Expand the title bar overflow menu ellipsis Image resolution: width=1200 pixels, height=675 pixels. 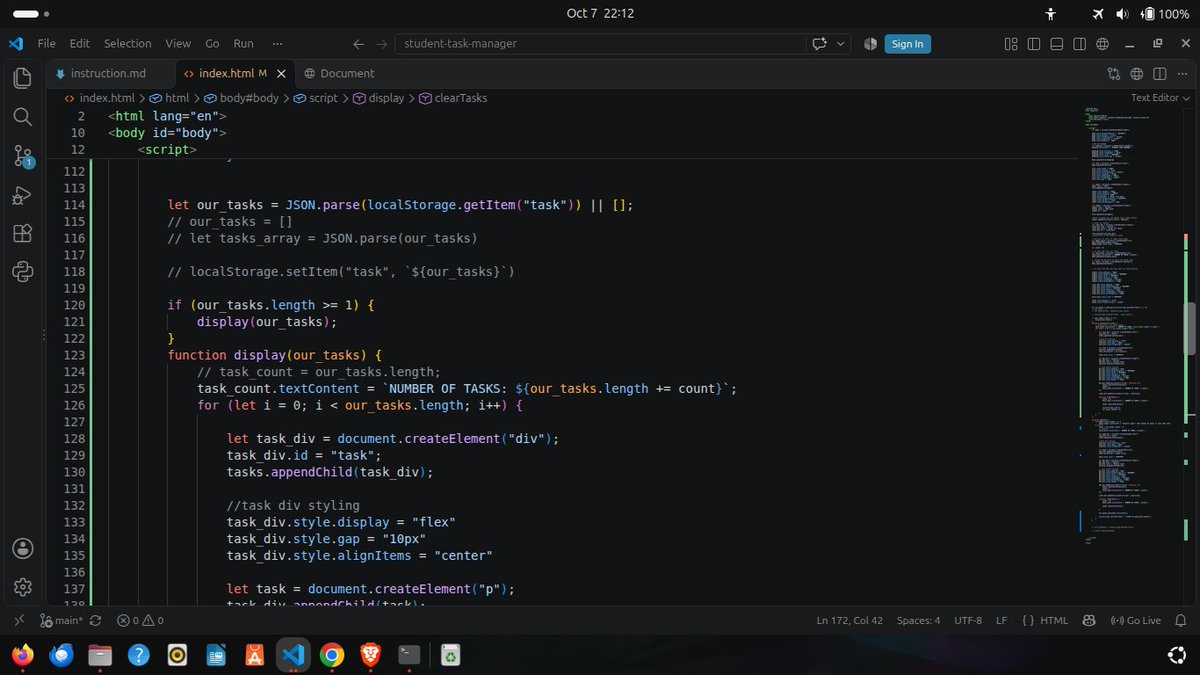[277, 44]
